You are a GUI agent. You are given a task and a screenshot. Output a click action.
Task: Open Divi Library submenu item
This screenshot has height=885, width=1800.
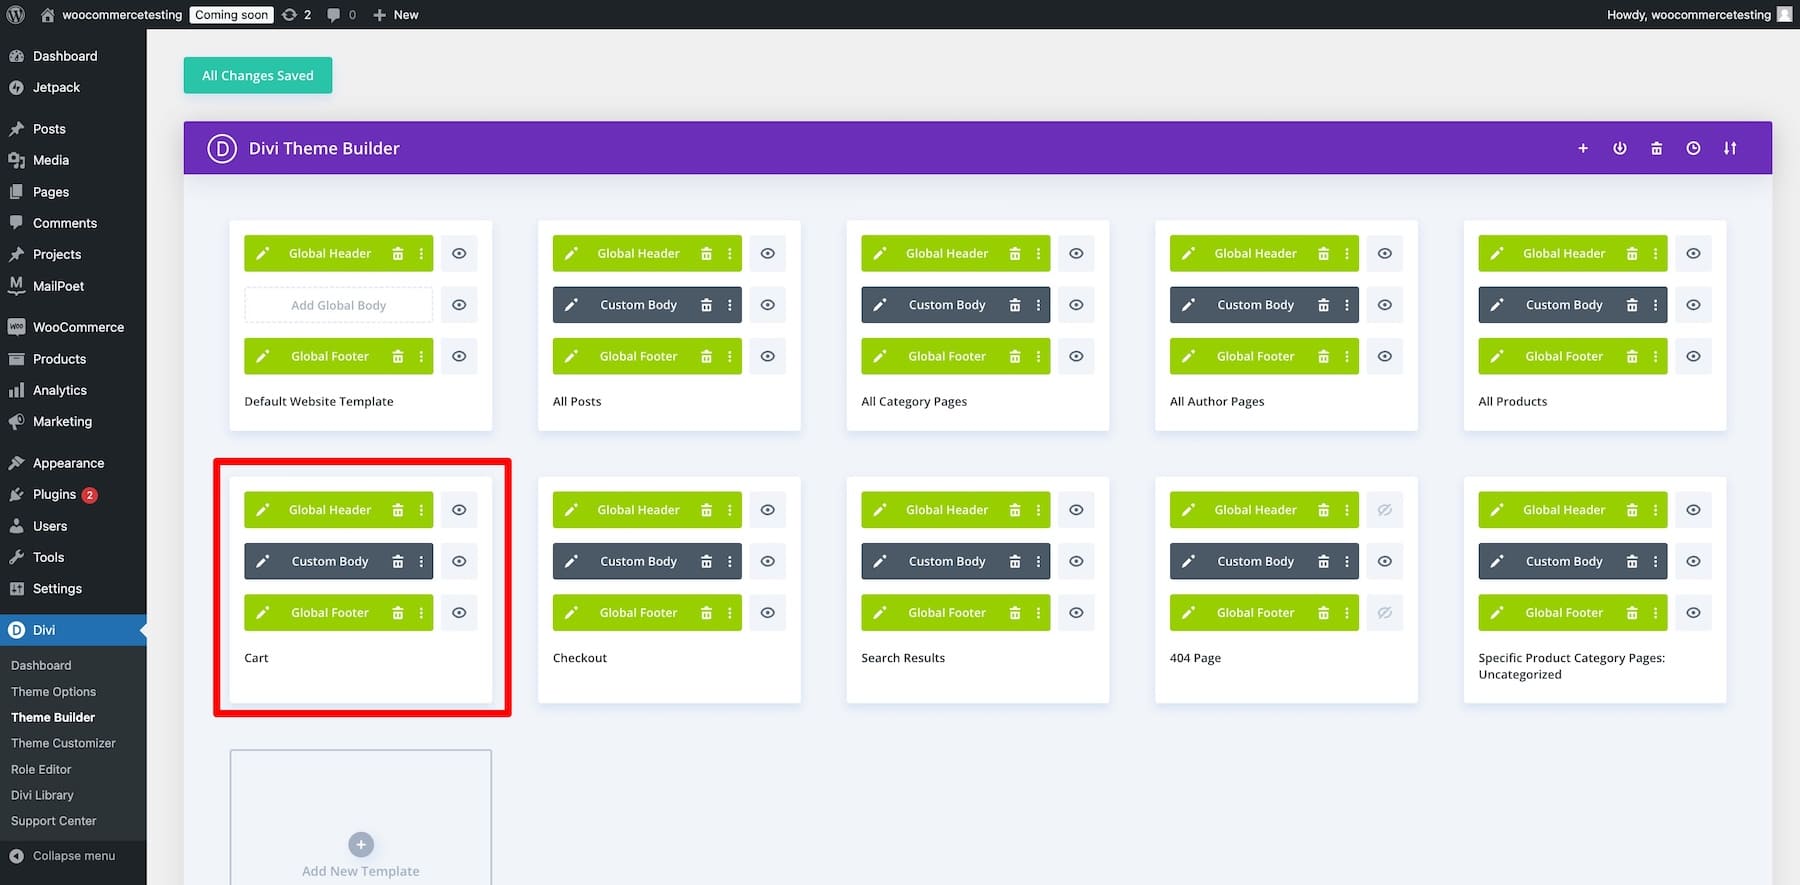tap(42, 795)
